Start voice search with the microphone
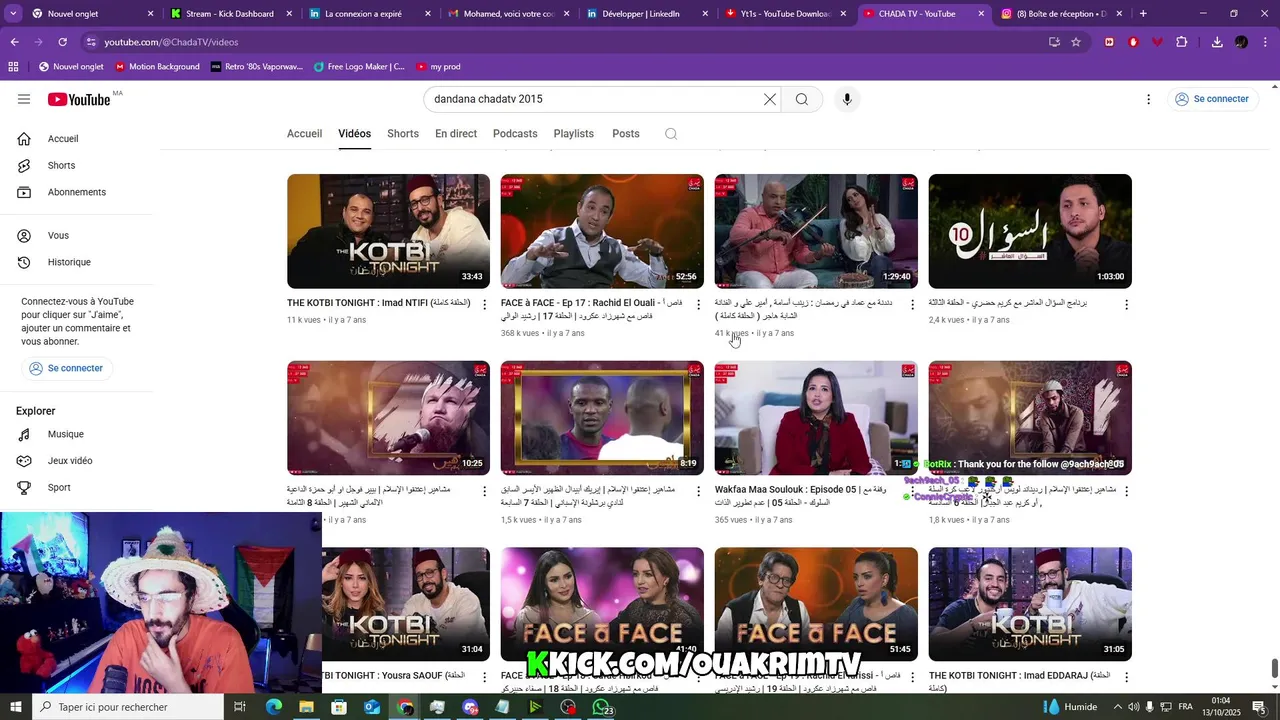The image size is (1280, 720). click(847, 99)
